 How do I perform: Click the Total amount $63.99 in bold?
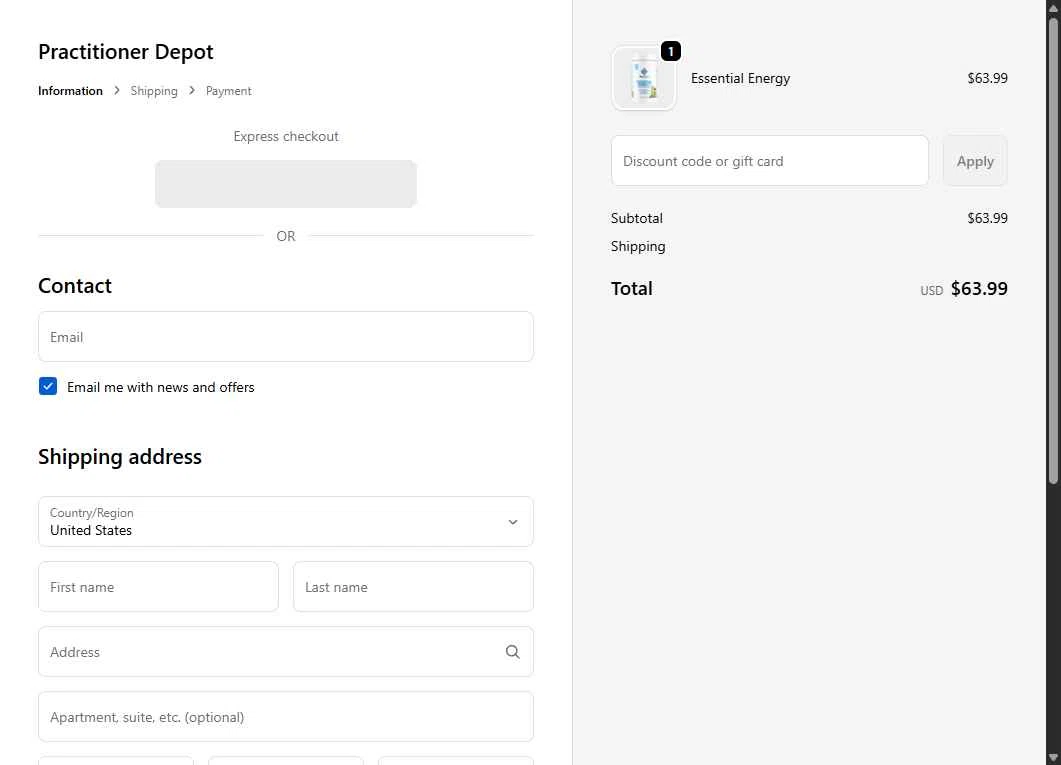pos(978,289)
